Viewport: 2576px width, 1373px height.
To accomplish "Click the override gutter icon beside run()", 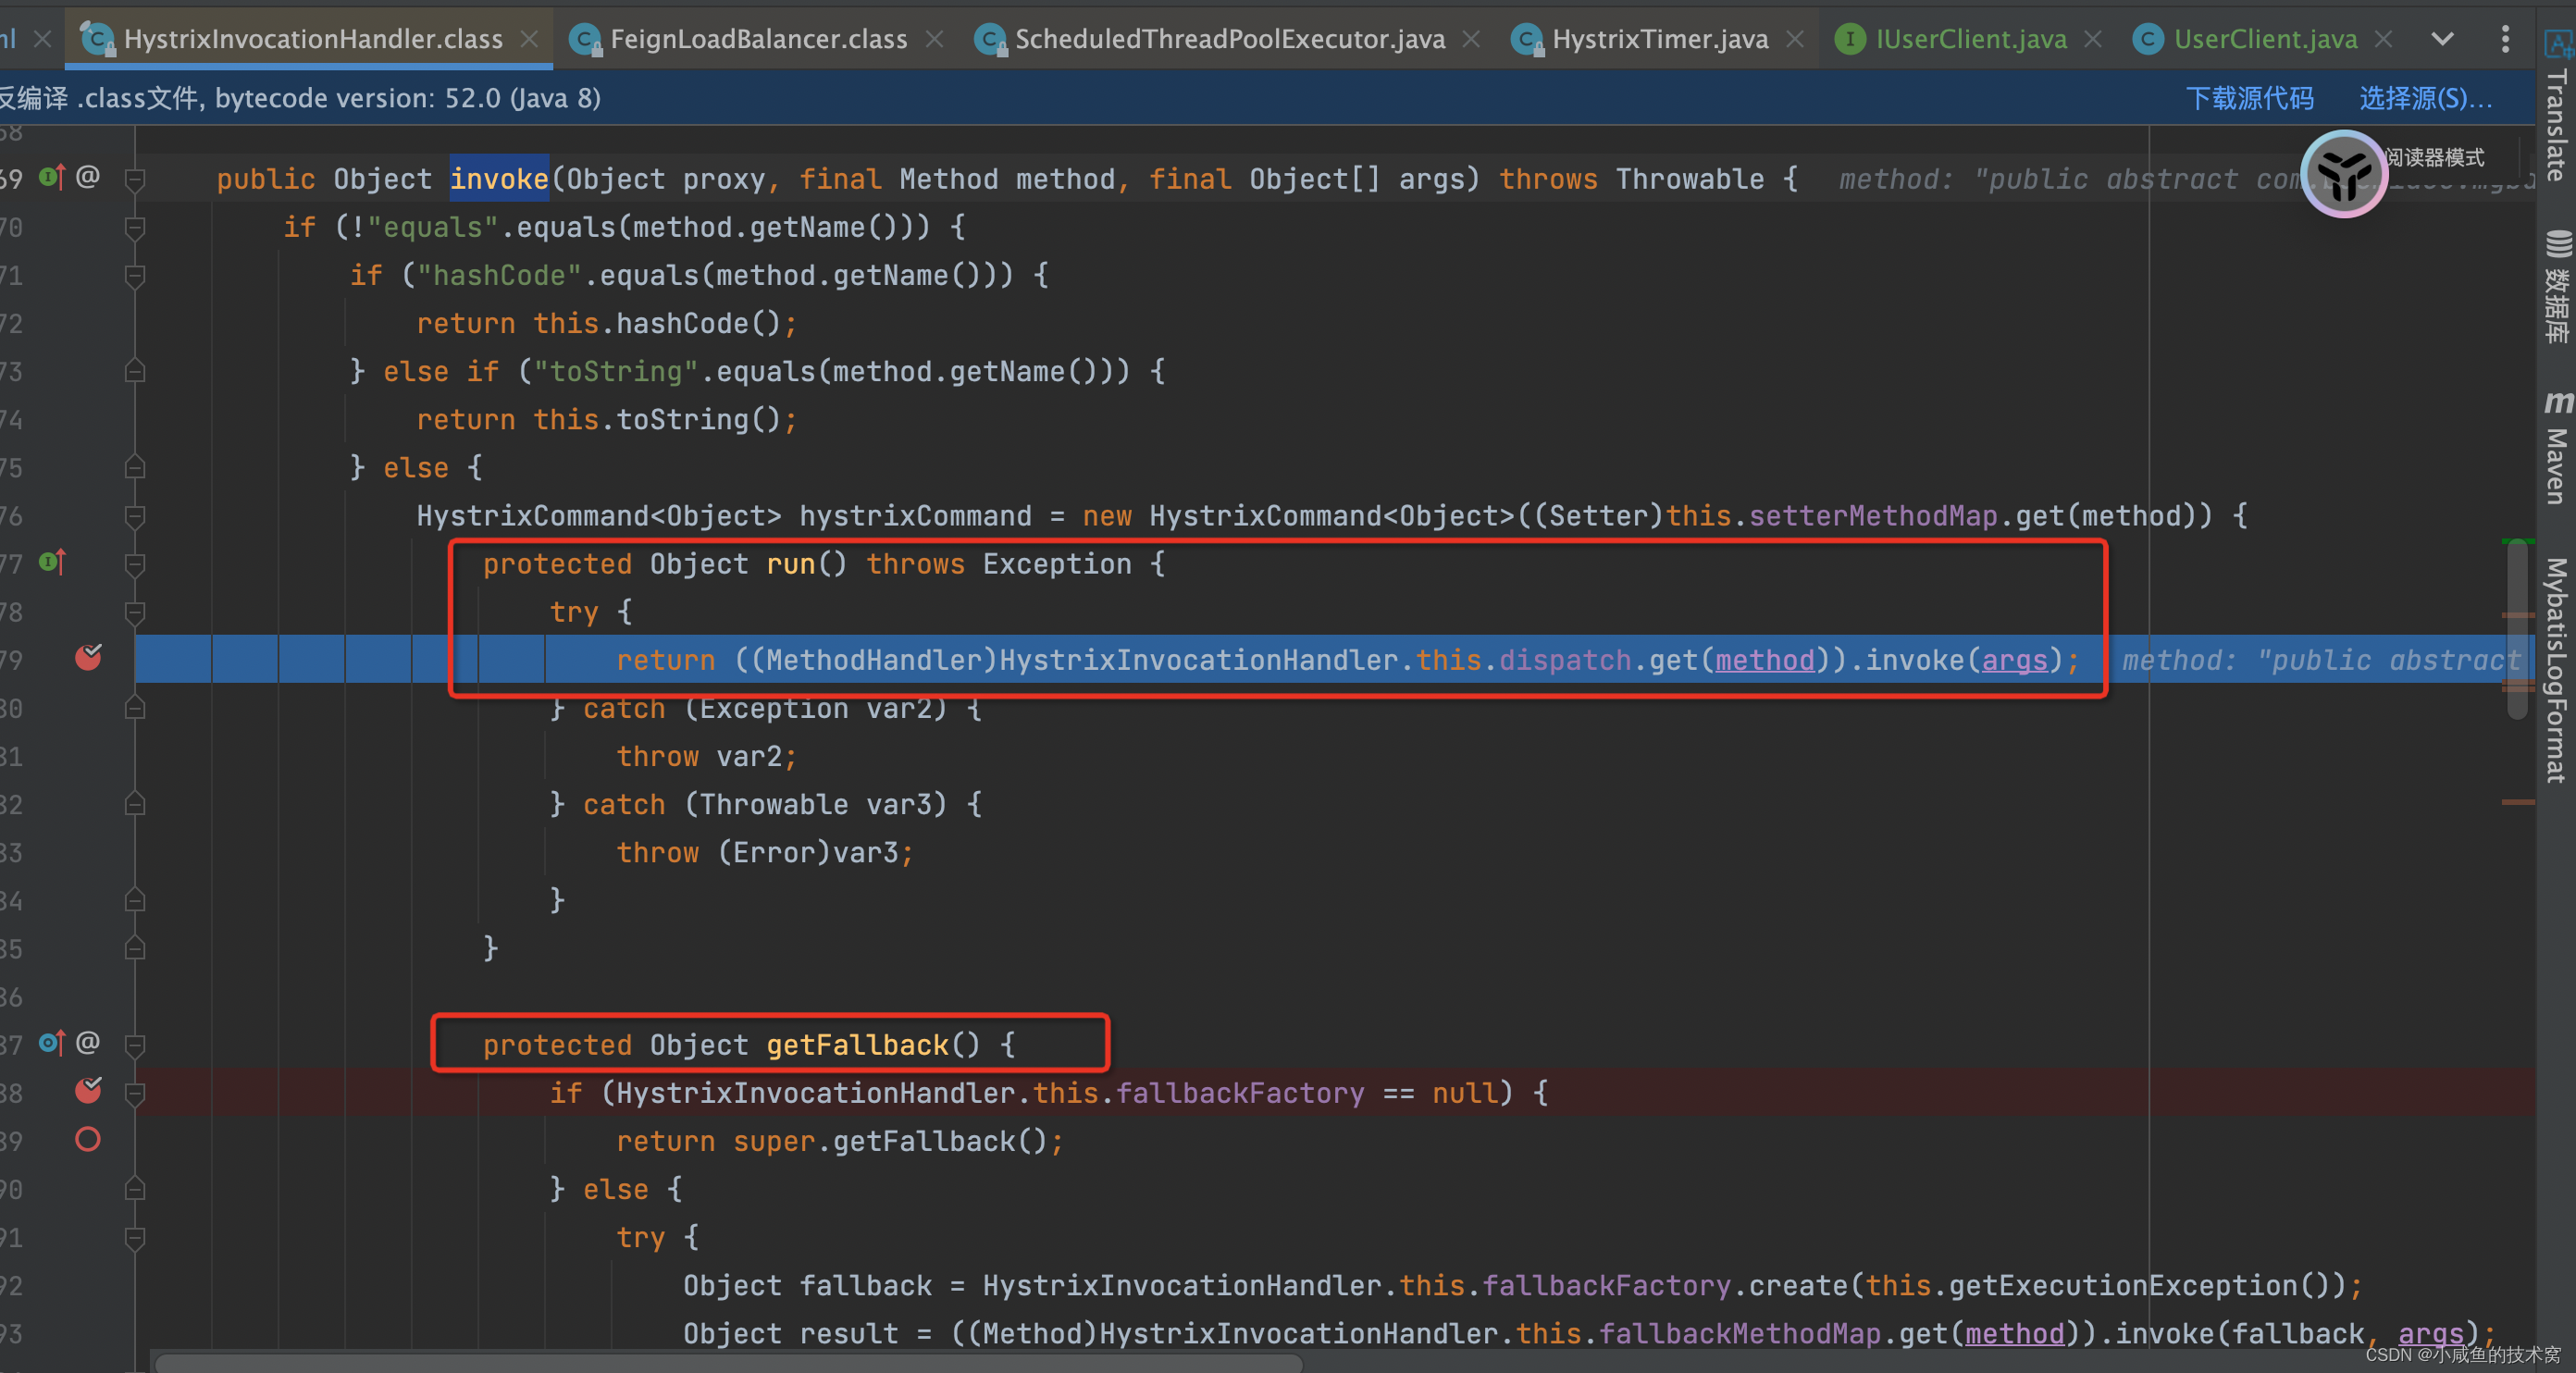I will click(x=51, y=562).
